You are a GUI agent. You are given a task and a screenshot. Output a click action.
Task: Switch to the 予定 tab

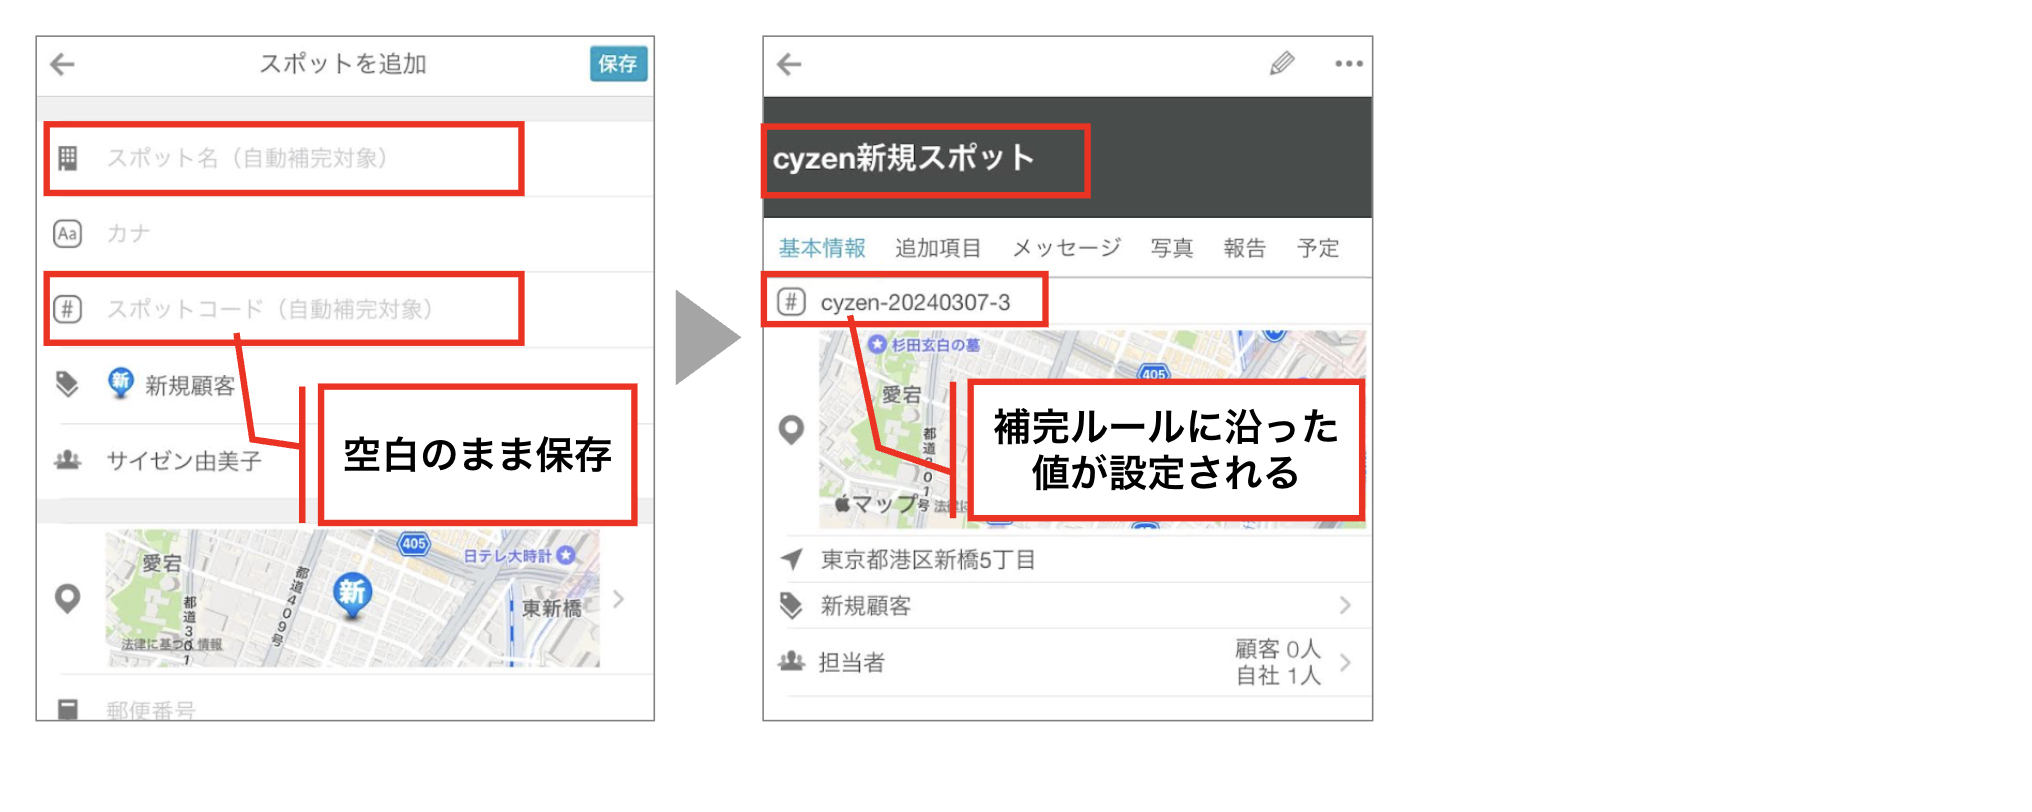click(x=1318, y=248)
